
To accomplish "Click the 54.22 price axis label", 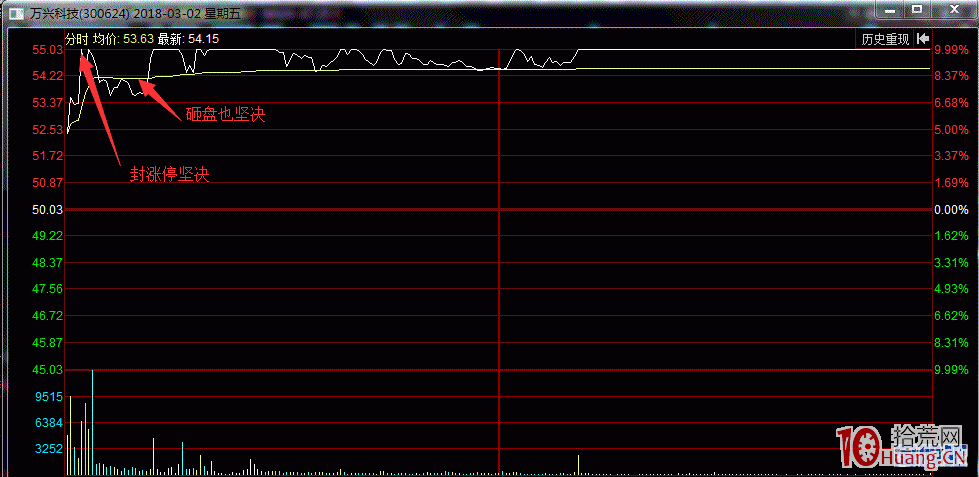I will (x=48, y=76).
